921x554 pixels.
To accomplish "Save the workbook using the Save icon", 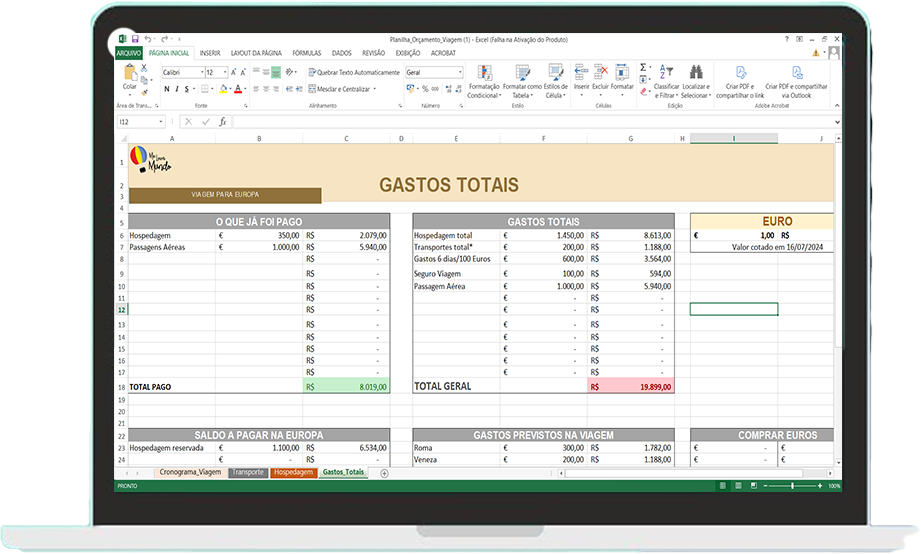I will (134, 38).
